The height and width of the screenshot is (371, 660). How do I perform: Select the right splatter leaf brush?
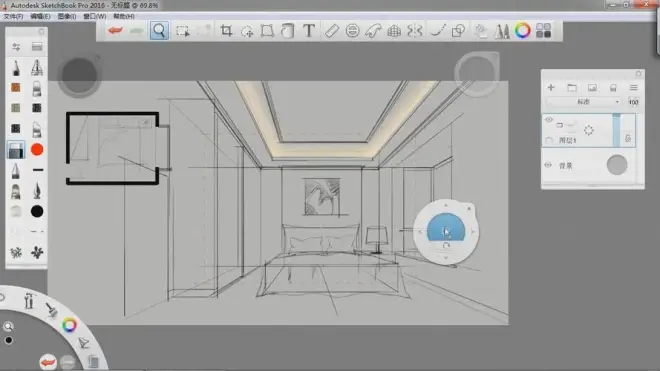click(x=37, y=252)
